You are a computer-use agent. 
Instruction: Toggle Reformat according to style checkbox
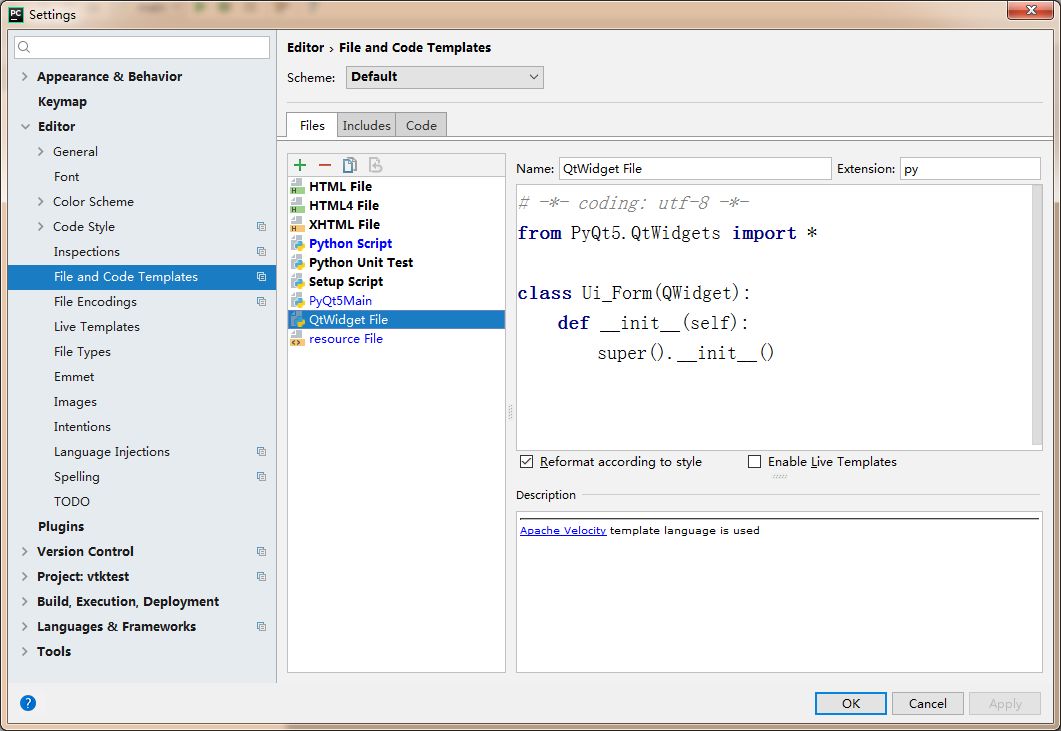[526, 462]
